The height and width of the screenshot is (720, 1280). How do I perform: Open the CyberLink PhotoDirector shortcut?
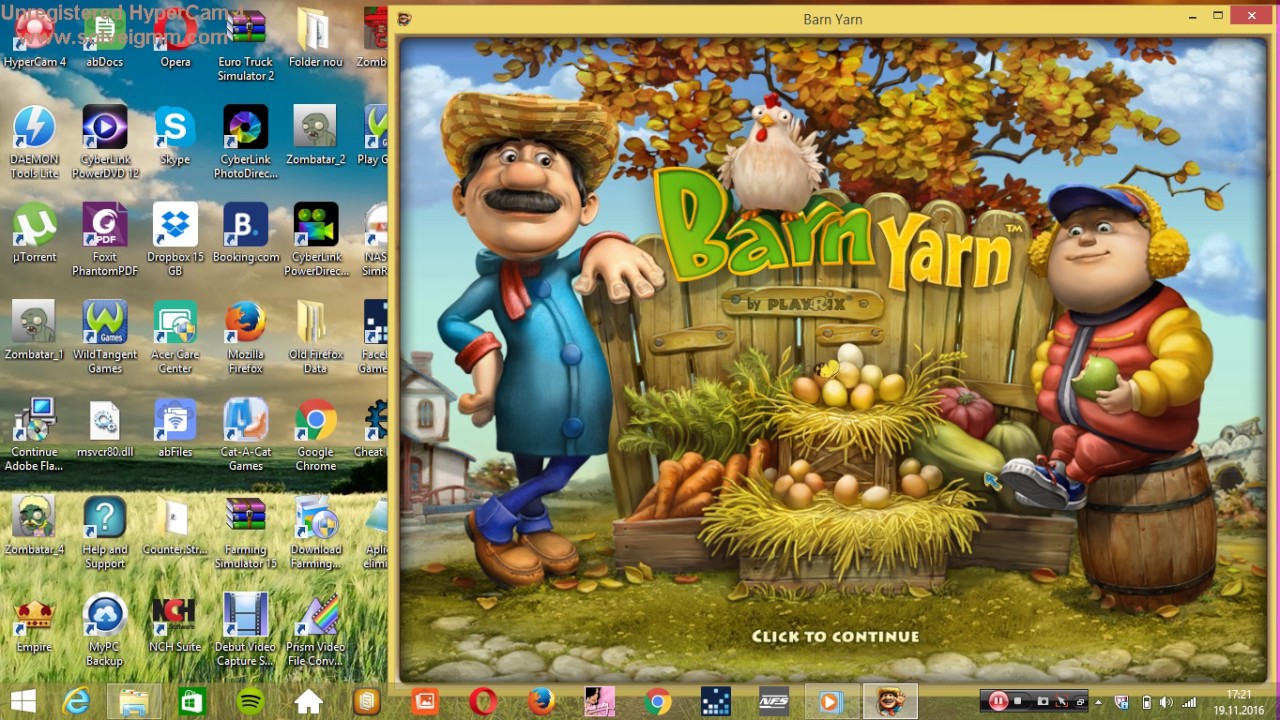[x=246, y=142]
